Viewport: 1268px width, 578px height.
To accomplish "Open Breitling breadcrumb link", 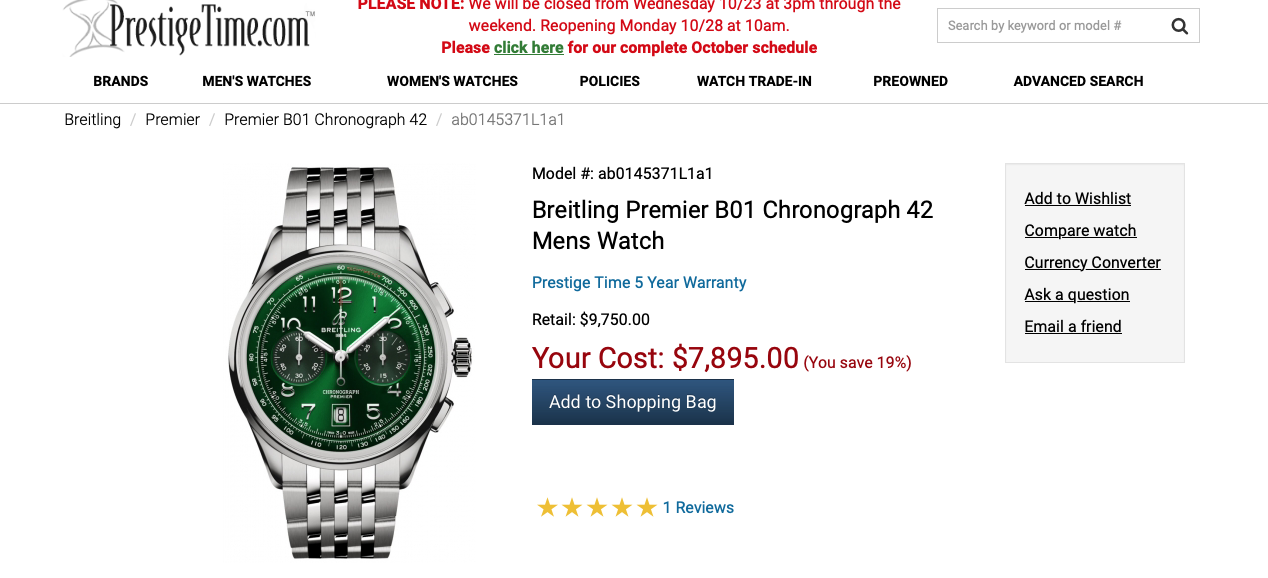I will click(93, 120).
